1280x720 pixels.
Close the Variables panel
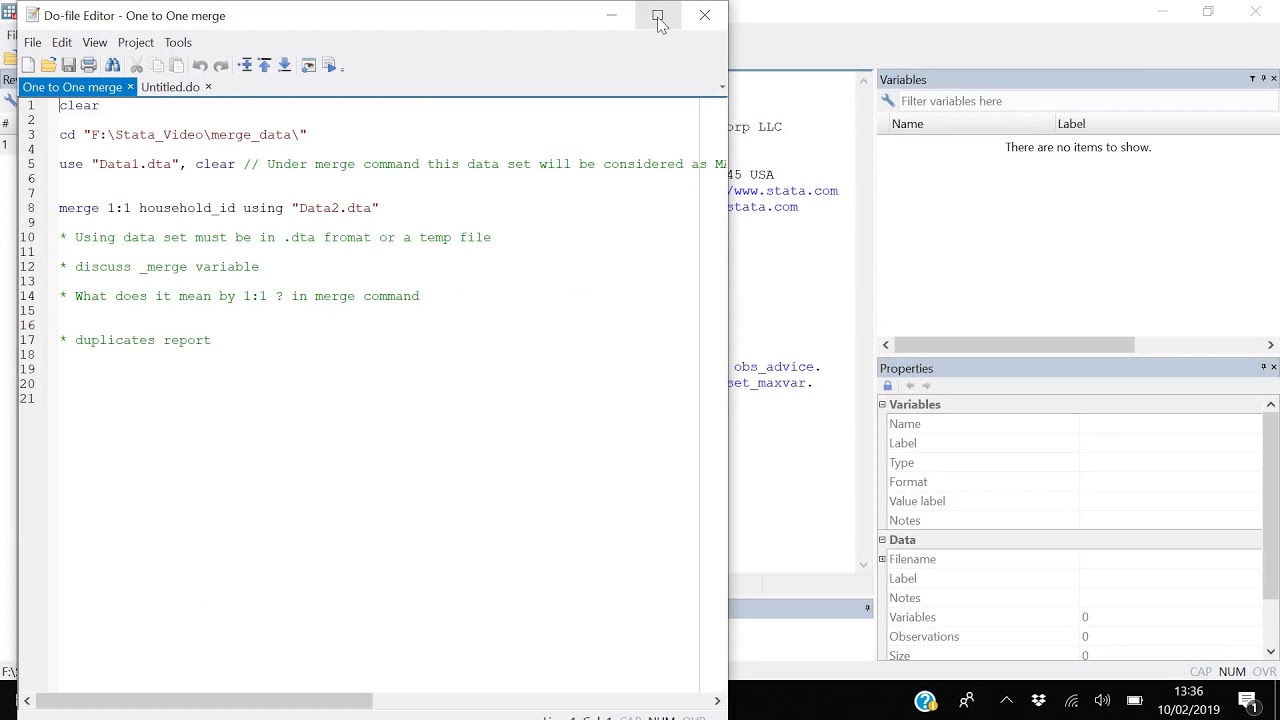click(1273, 79)
